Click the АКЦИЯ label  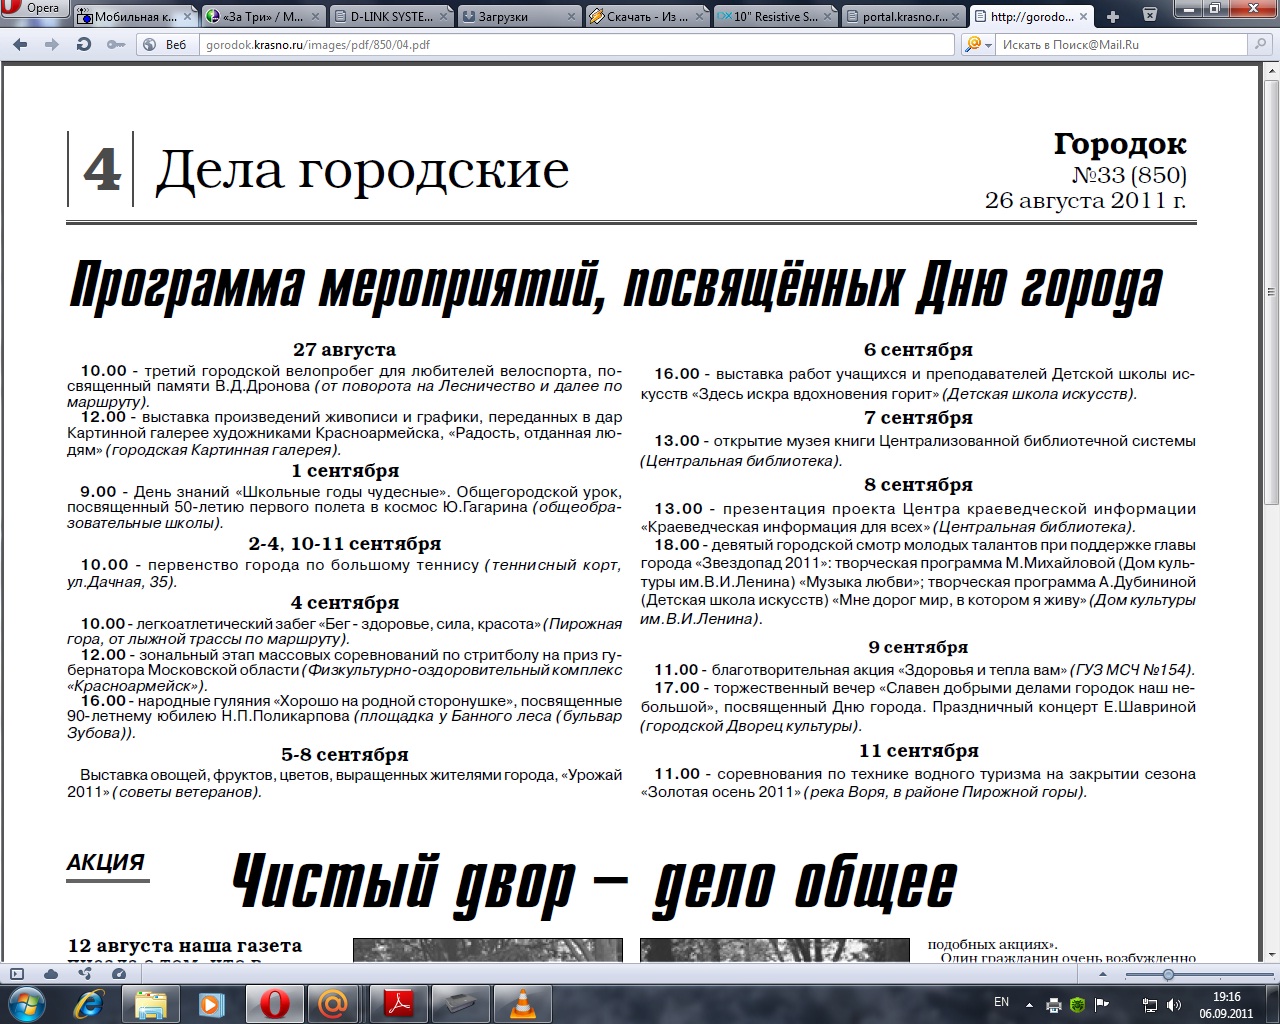tap(106, 862)
